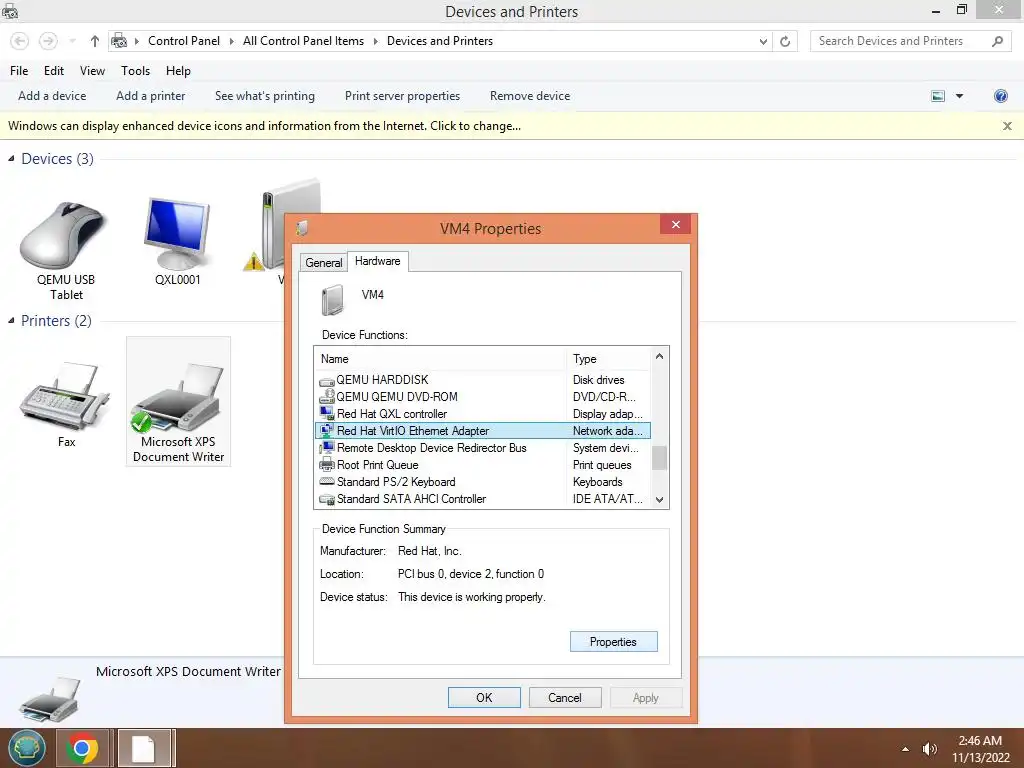Click the All Control Panel Items breadcrumb
The width and height of the screenshot is (1024, 768).
pyautogui.click(x=303, y=41)
